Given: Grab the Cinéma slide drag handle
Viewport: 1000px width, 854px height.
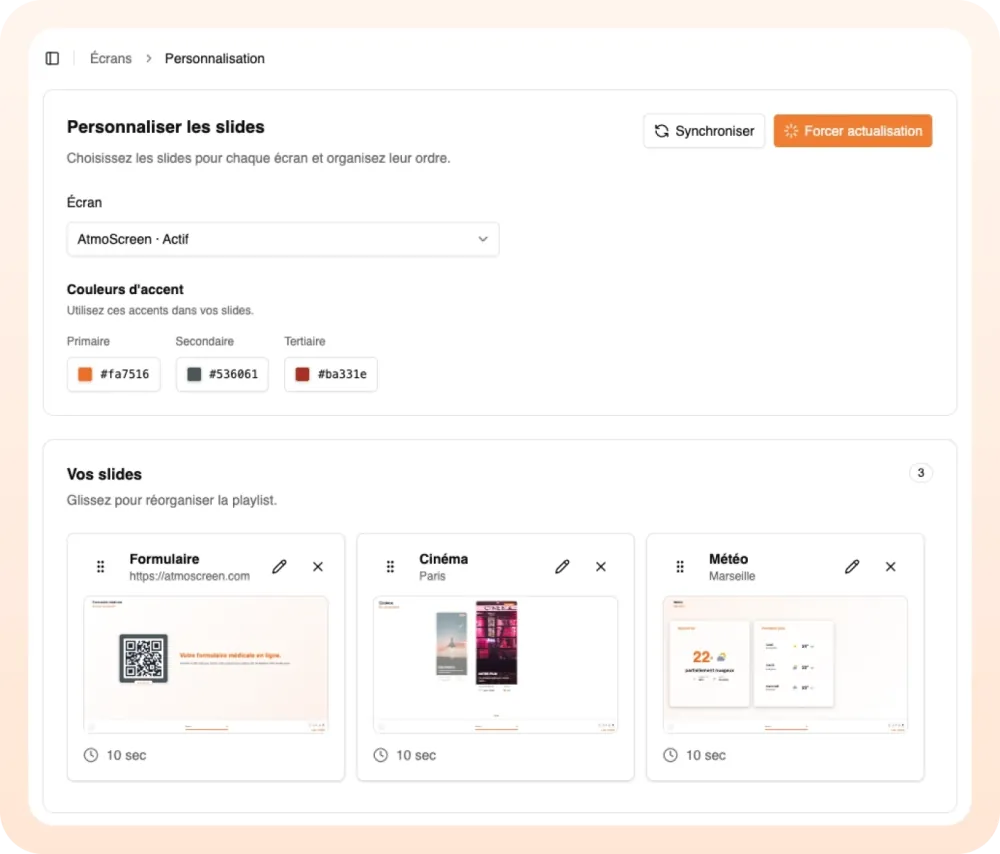Looking at the screenshot, I should 390,566.
